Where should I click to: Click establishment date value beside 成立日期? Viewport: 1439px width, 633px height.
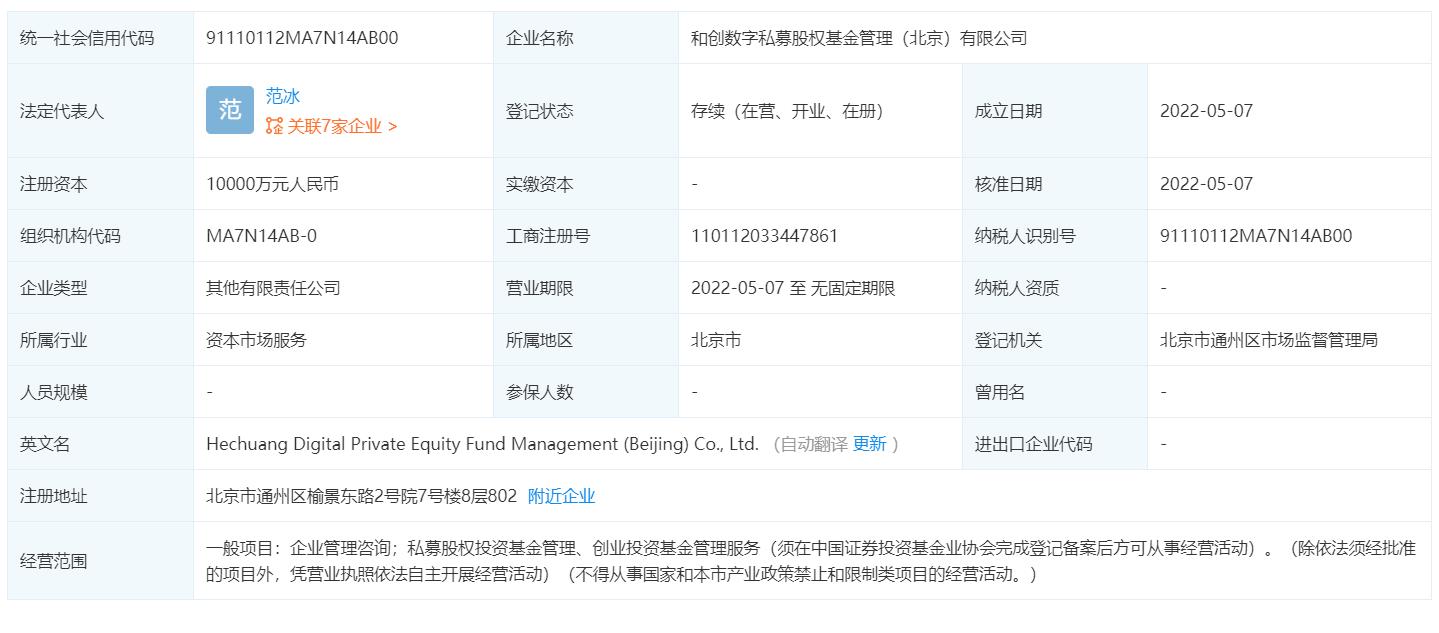(x=1206, y=111)
